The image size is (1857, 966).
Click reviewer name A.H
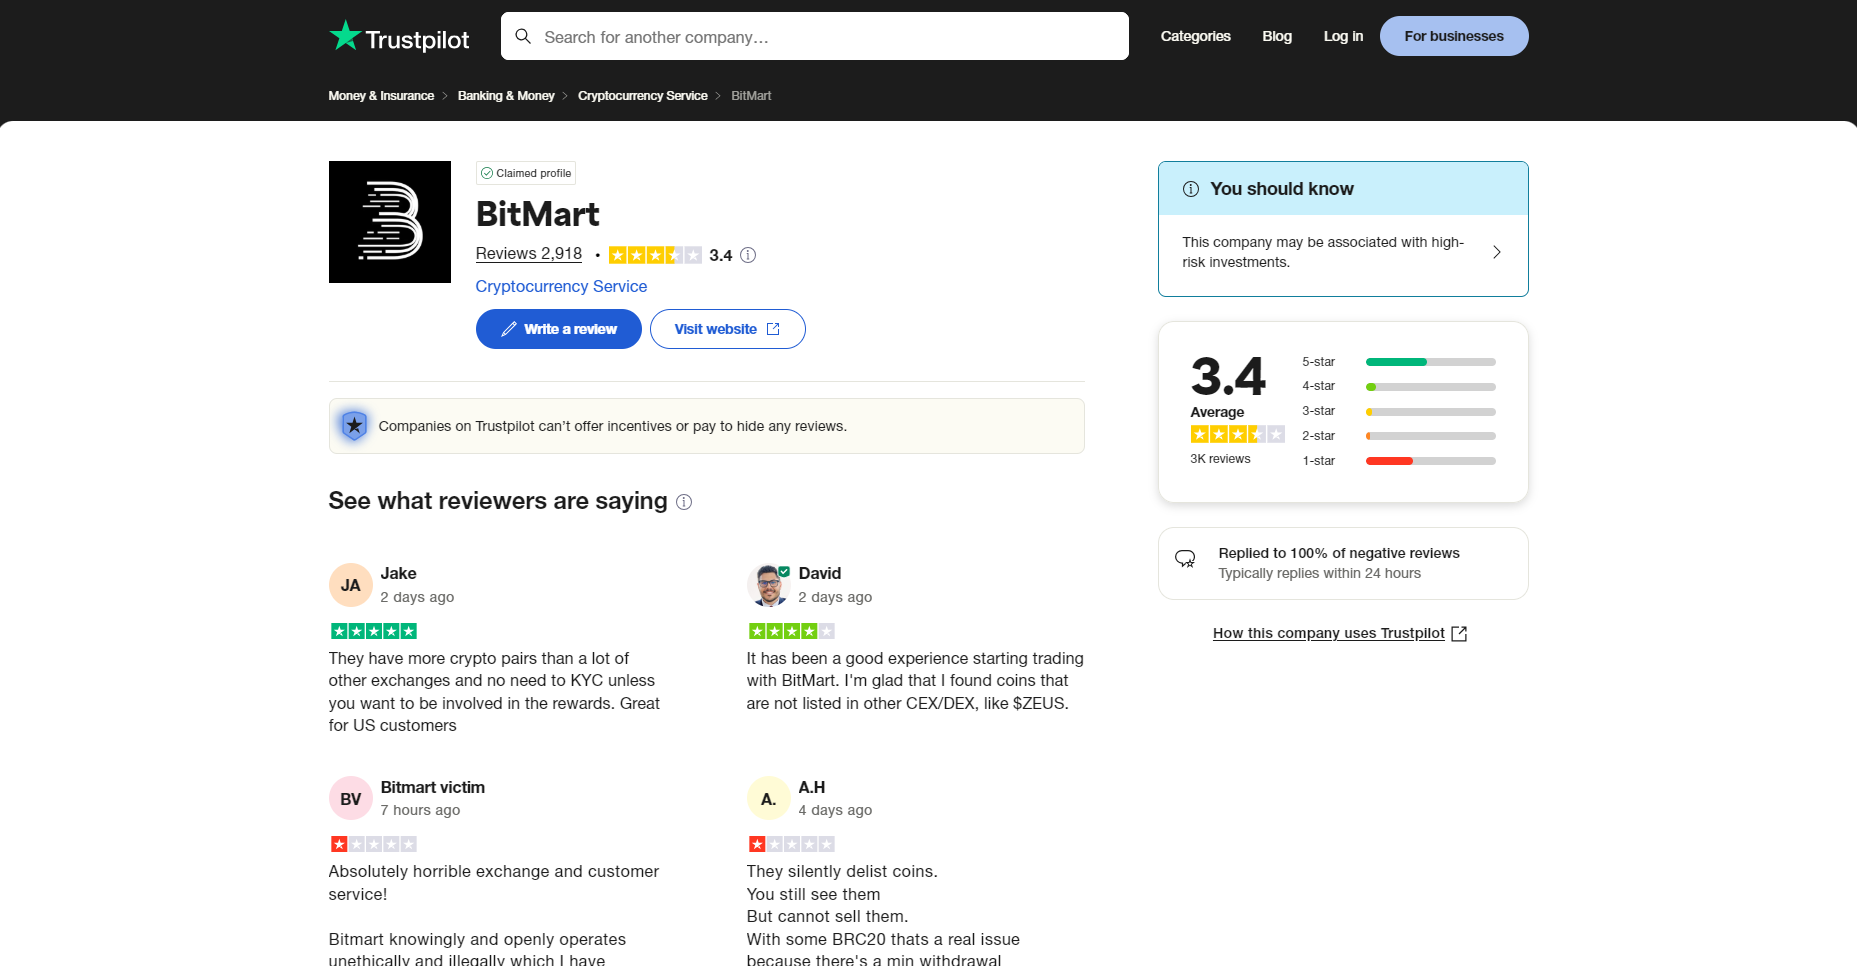click(812, 787)
